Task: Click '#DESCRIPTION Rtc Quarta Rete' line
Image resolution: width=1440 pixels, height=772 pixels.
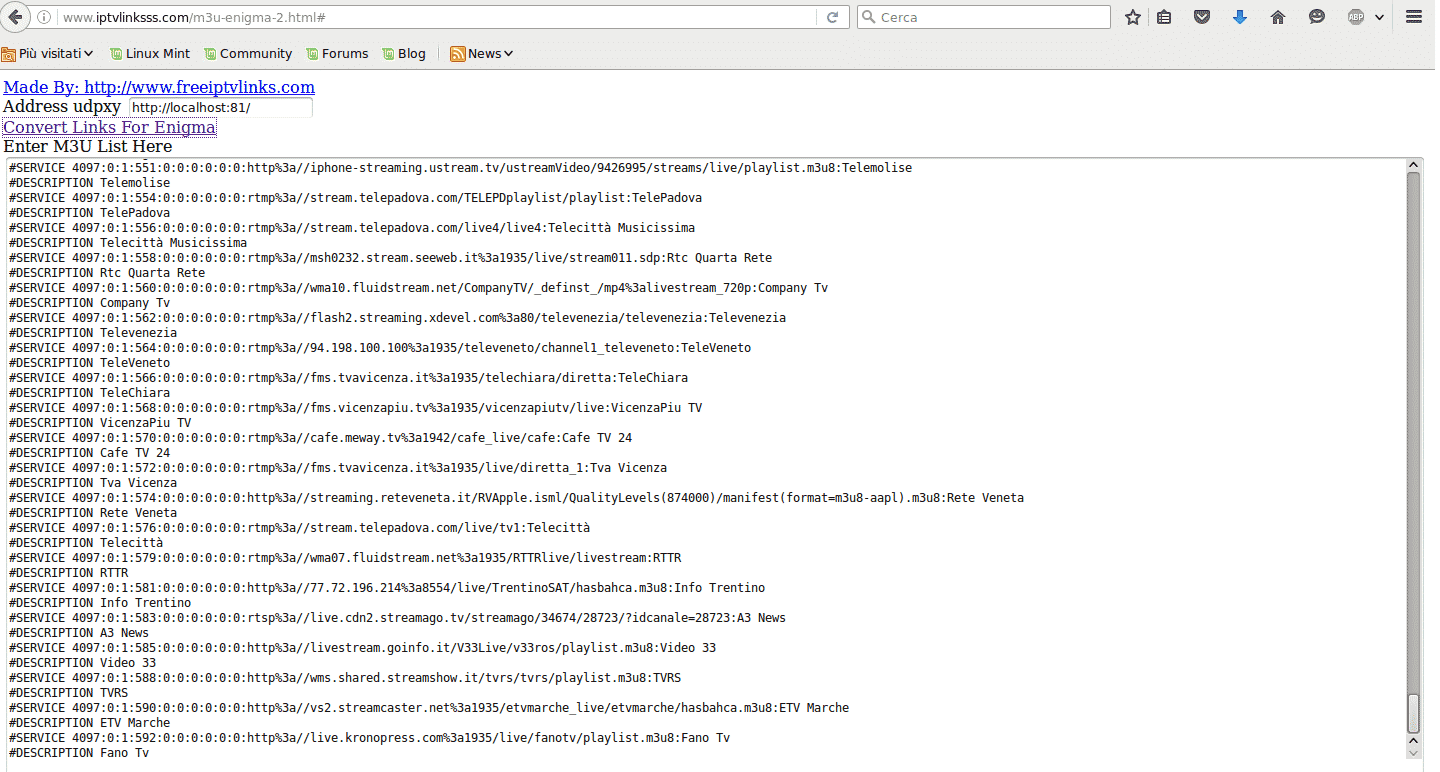Action: pos(107,273)
